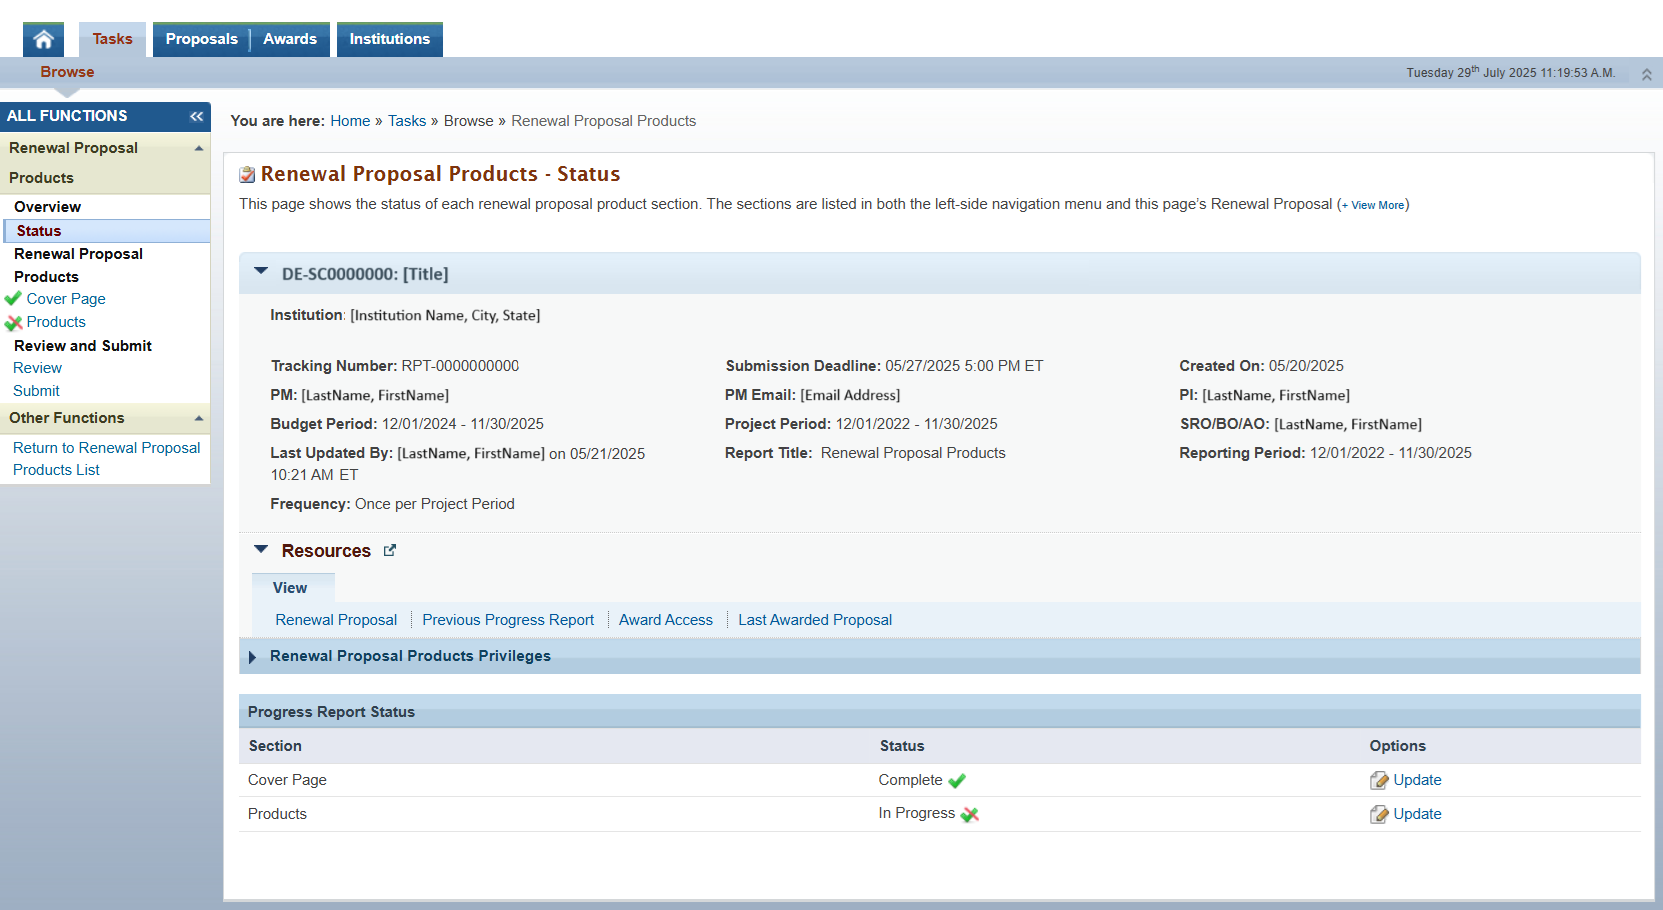
Task: Collapse the Renewal Proposal Products sidebar group
Action: point(199,148)
